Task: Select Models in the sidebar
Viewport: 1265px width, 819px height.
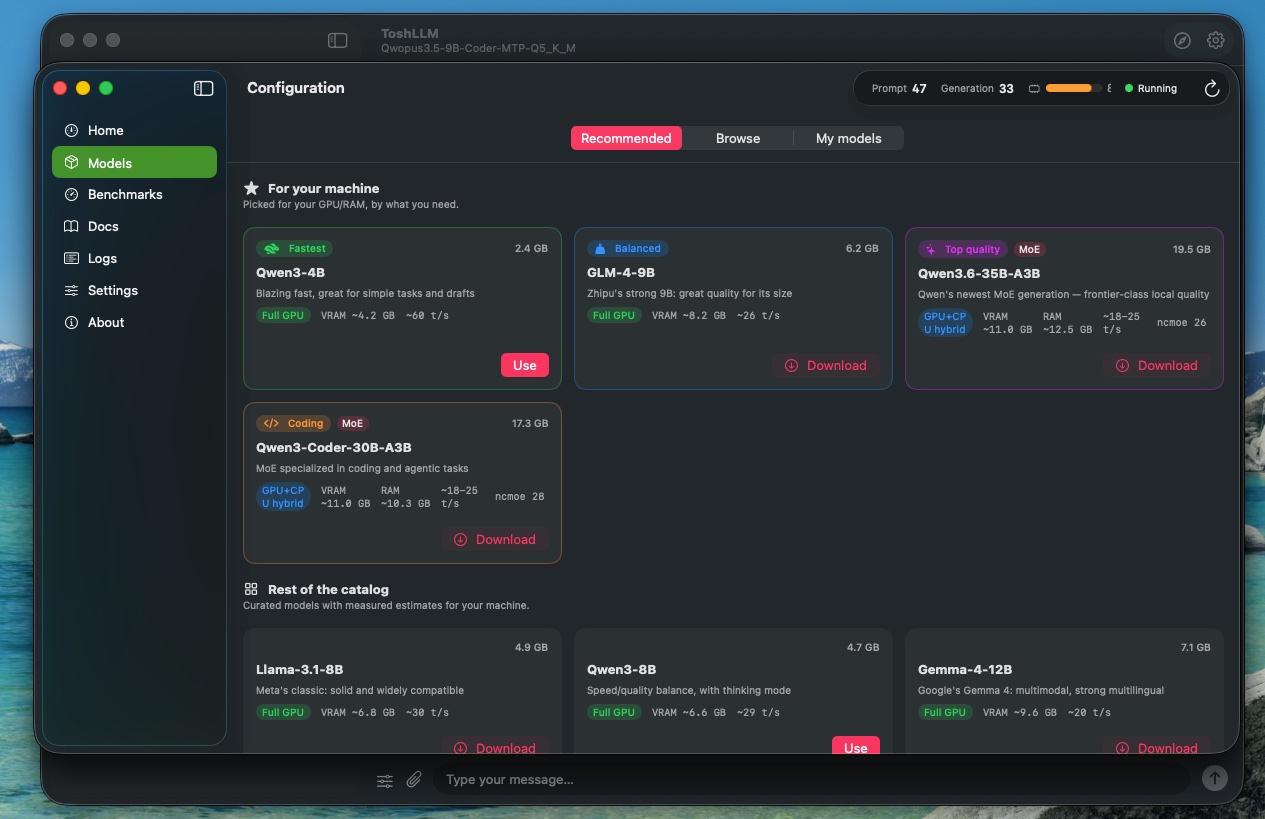Action: tap(134, 162)
